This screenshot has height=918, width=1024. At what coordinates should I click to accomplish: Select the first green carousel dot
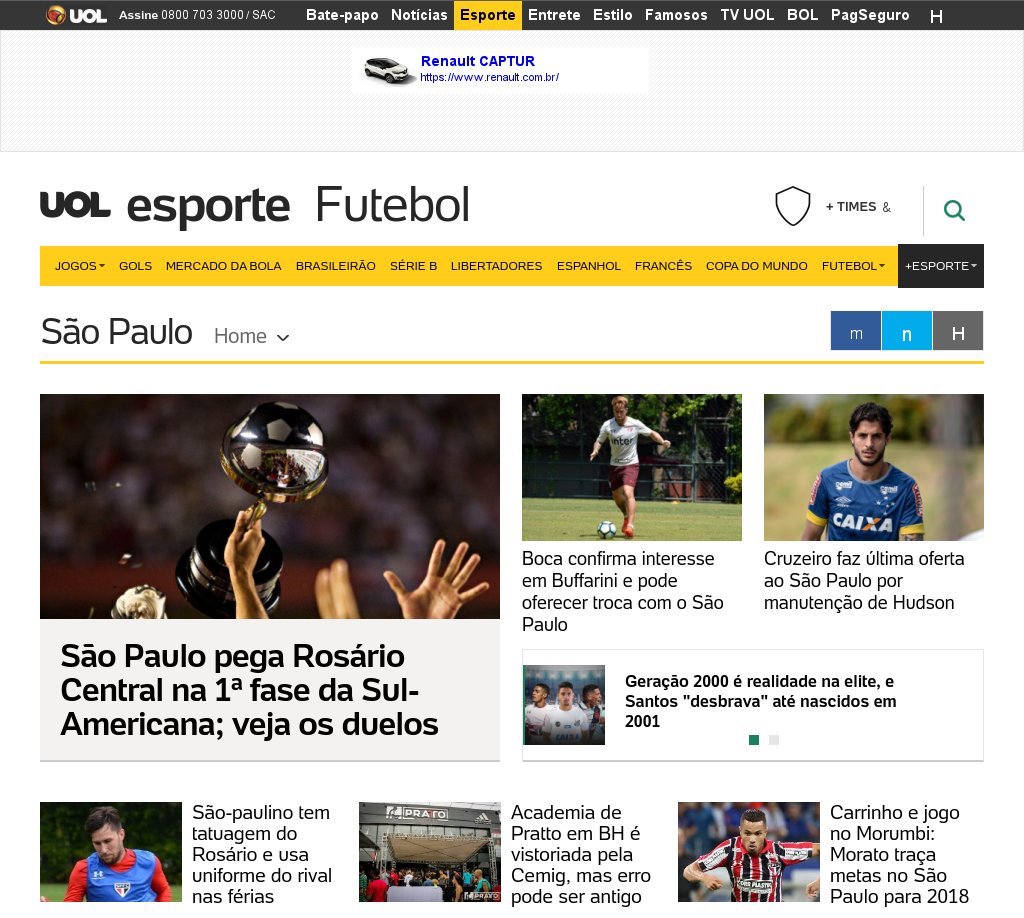click(x=754, y=740)
